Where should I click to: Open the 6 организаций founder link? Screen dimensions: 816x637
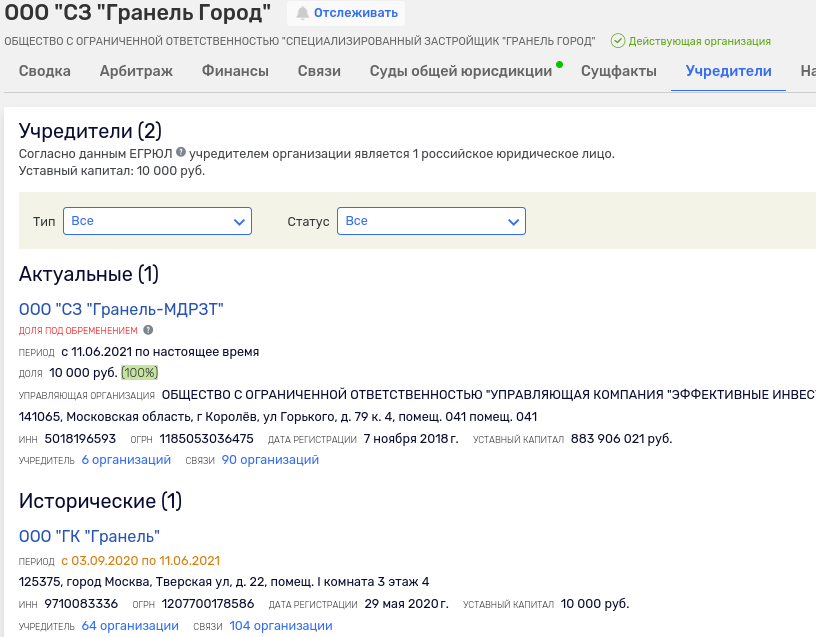(126, 460)
